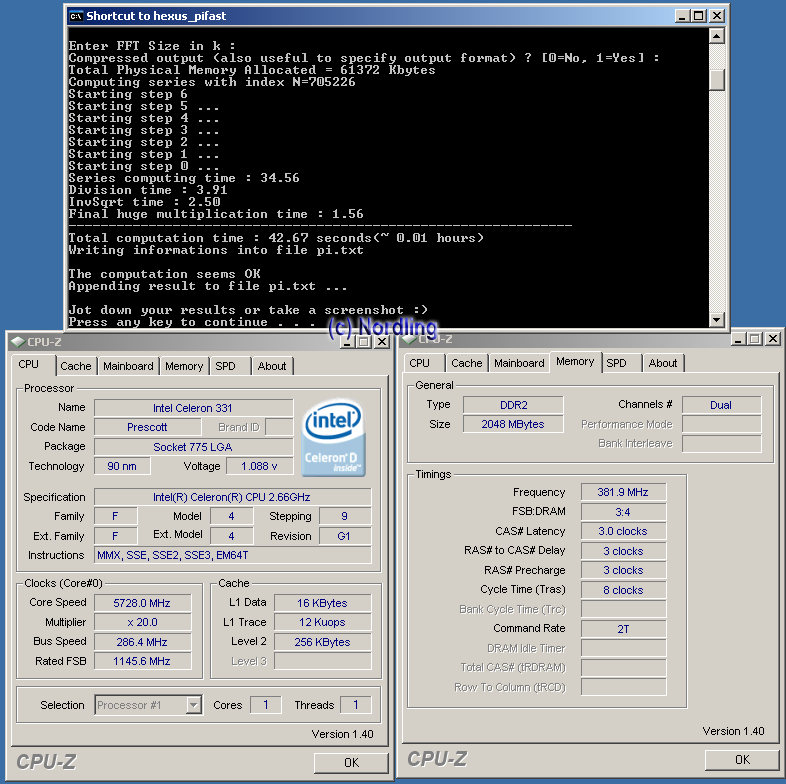786x784 pixels.
Task: Select Memory tab in the right CPU-Z window
Action: tap(575, 361)
